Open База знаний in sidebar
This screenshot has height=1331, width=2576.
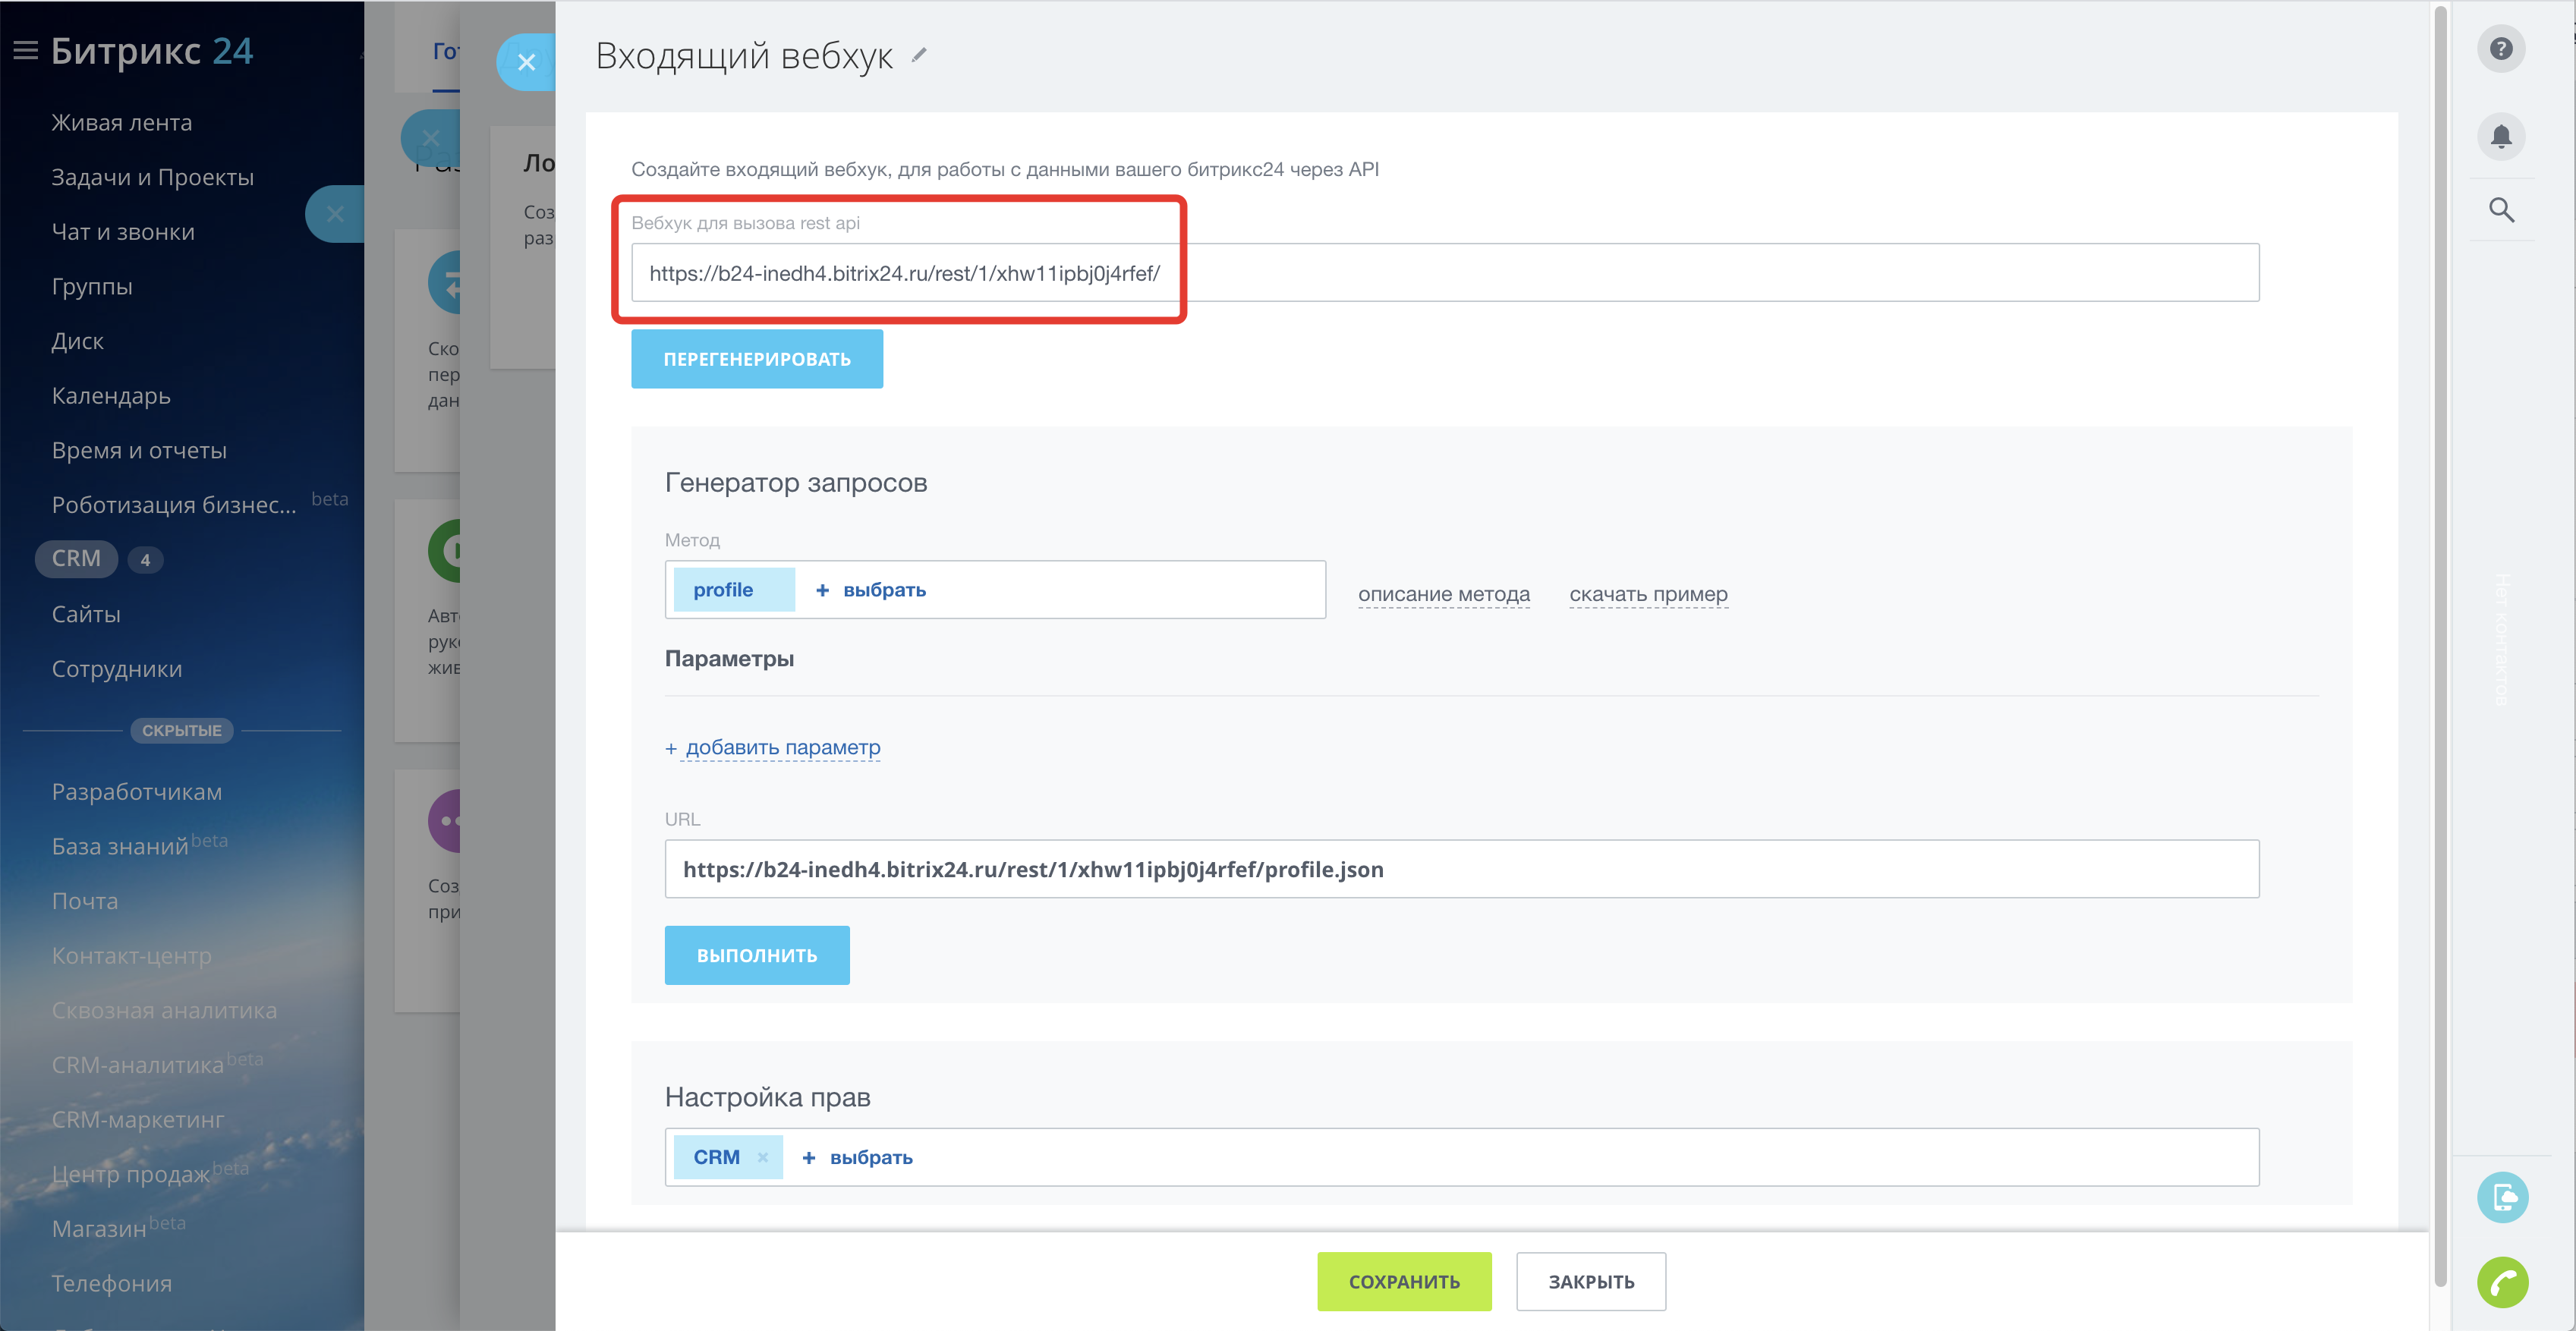pyautogui.click(x=120, y=846)
